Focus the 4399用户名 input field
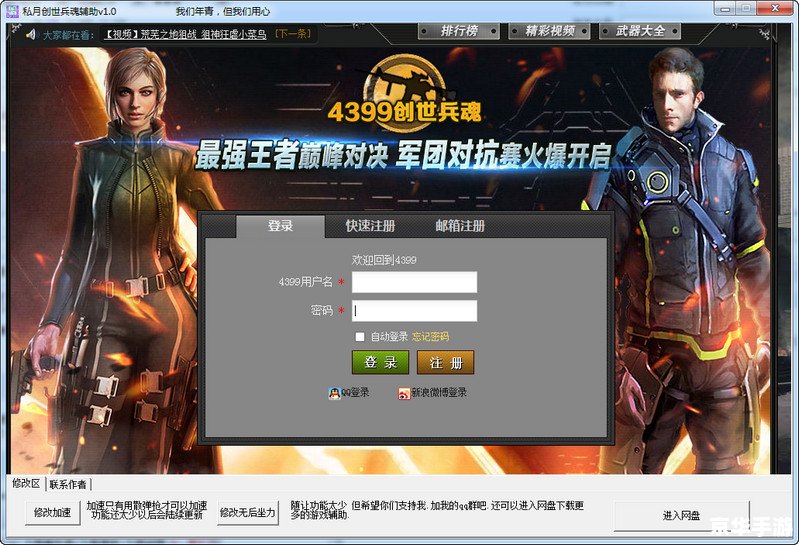The height and width of the screenshot is (545, 799). (x=414, y=282)
